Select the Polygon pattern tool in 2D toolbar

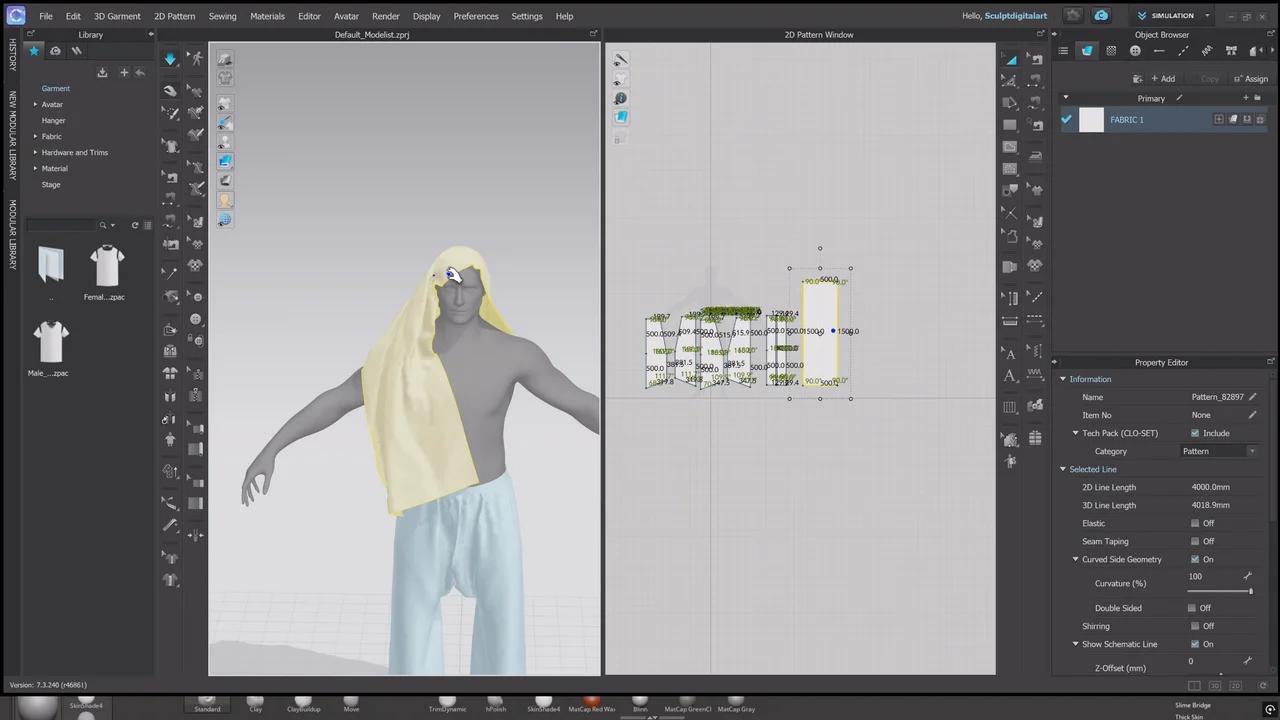coord(1011,103)
